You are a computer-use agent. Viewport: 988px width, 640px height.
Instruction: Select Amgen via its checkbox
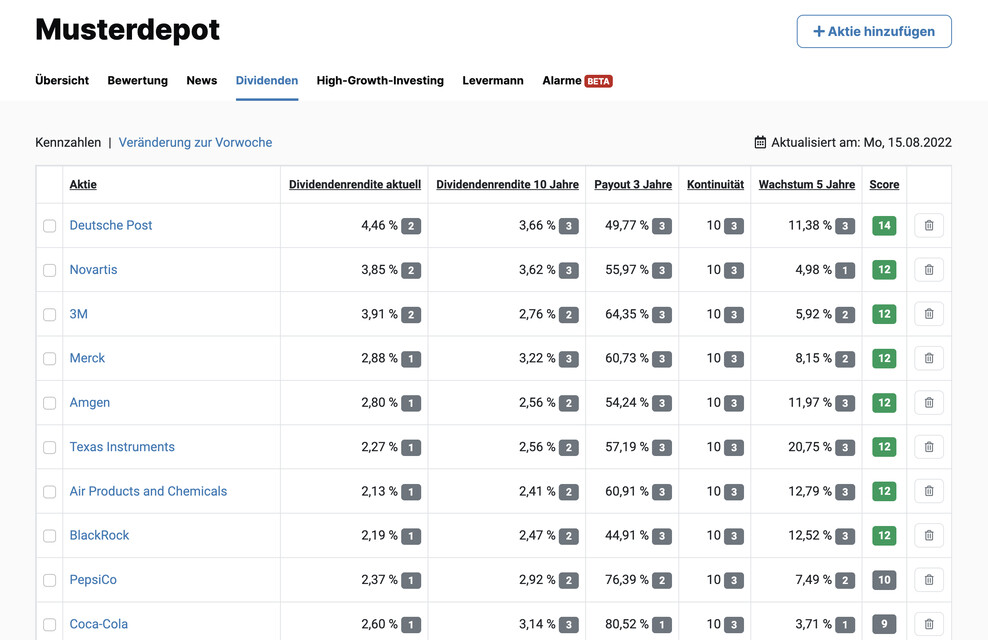(49, 403)
